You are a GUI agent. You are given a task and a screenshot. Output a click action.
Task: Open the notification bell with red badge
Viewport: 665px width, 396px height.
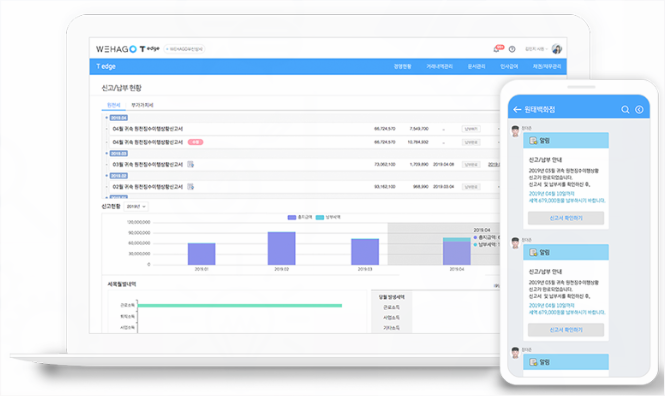click(497, 49)
